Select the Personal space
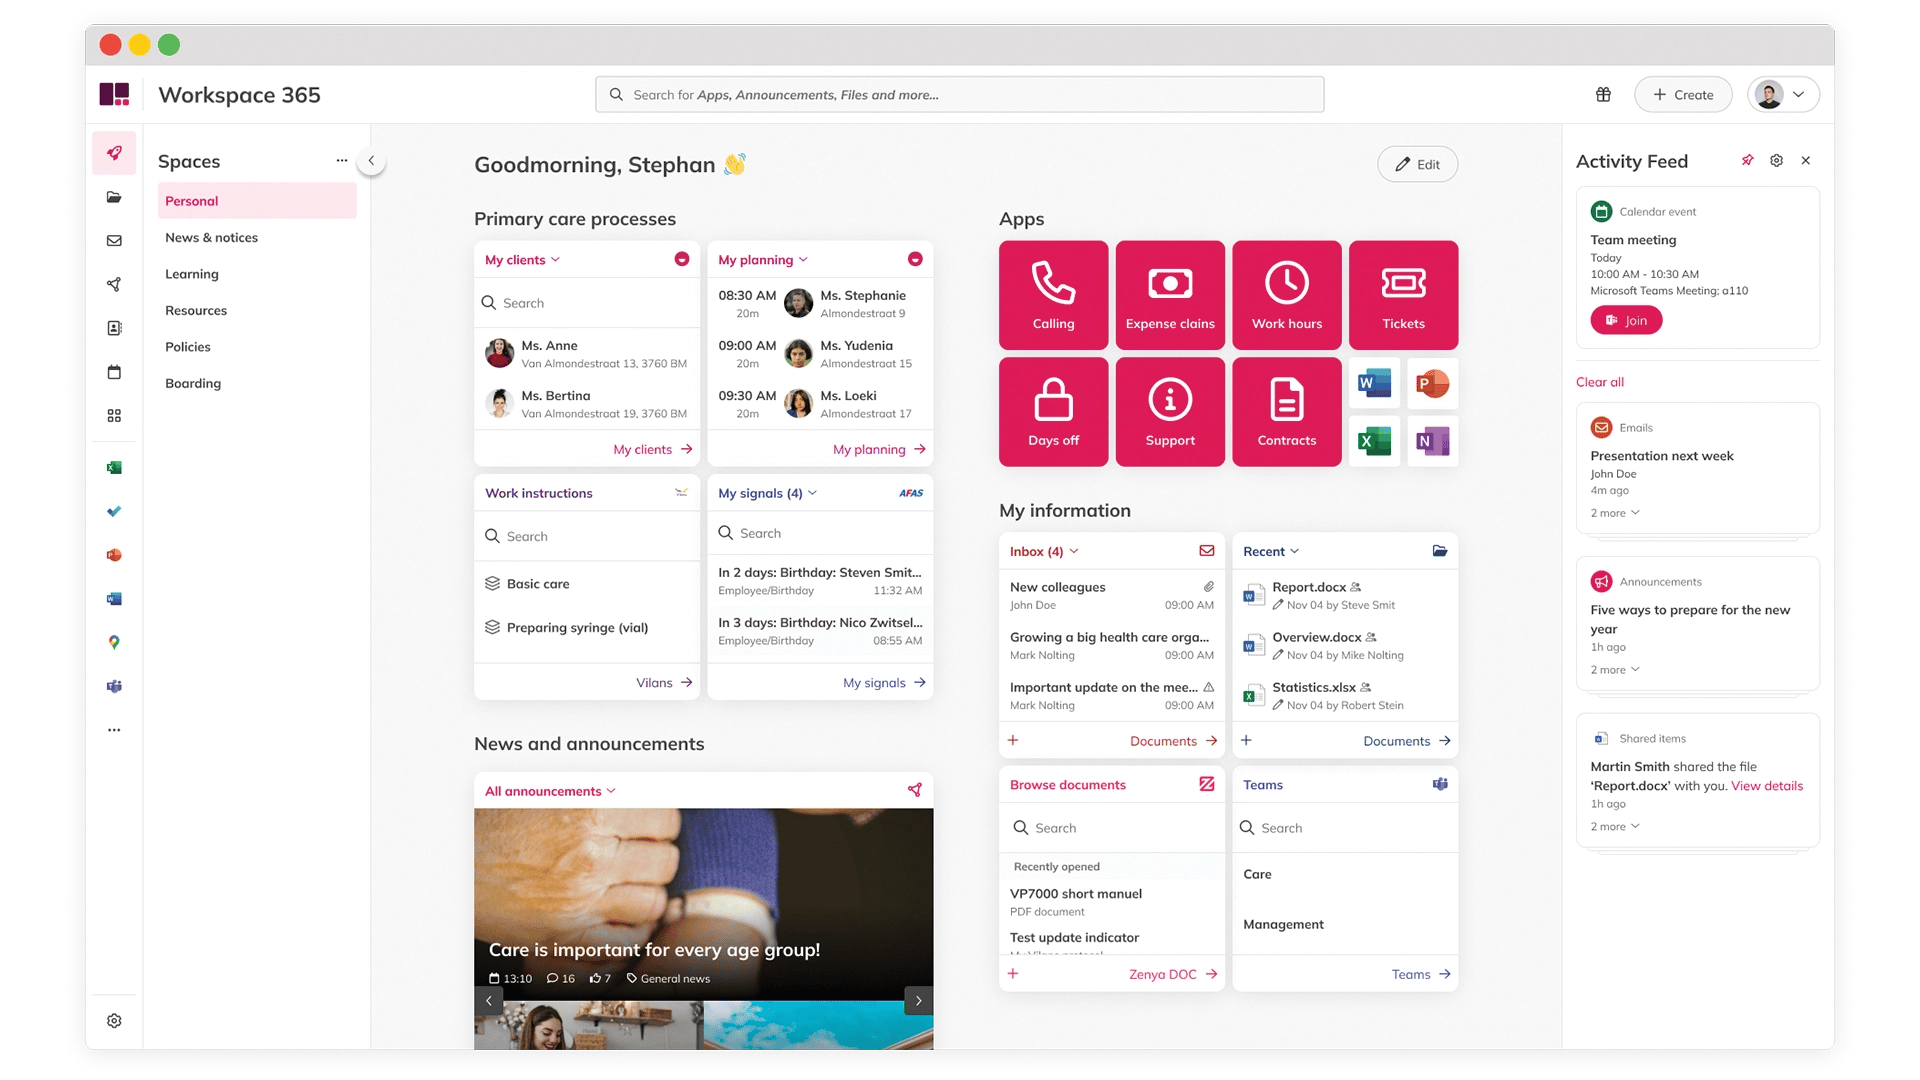 [x=257, y=201]
